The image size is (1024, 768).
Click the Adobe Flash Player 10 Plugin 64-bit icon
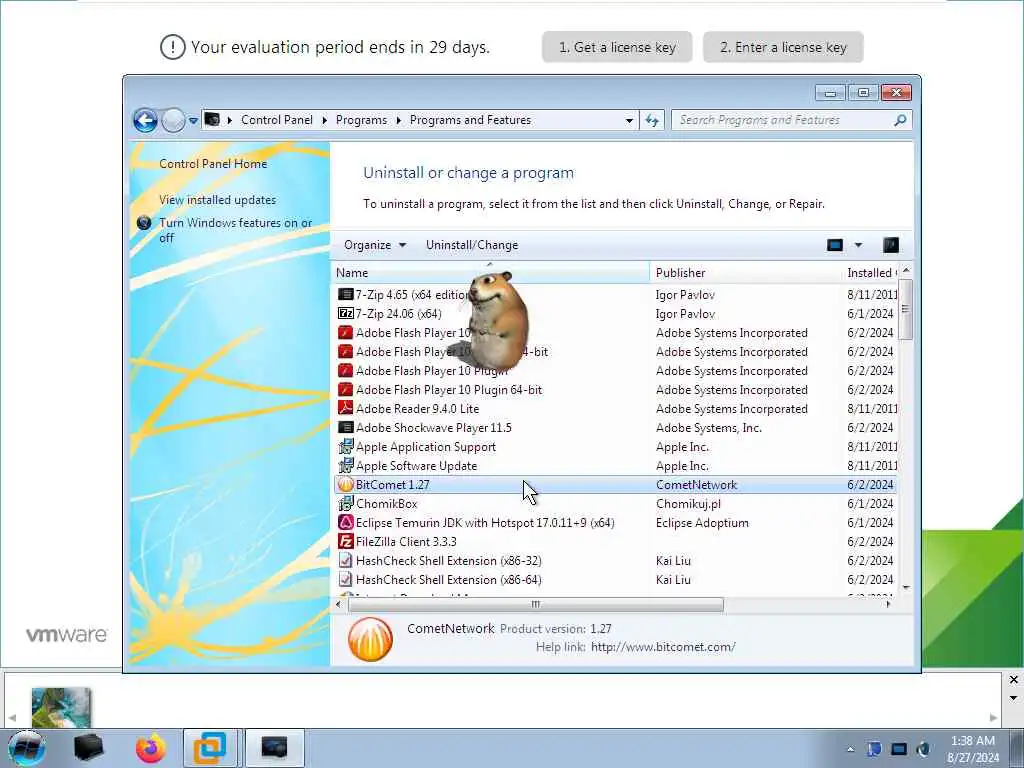pos(345,389)
